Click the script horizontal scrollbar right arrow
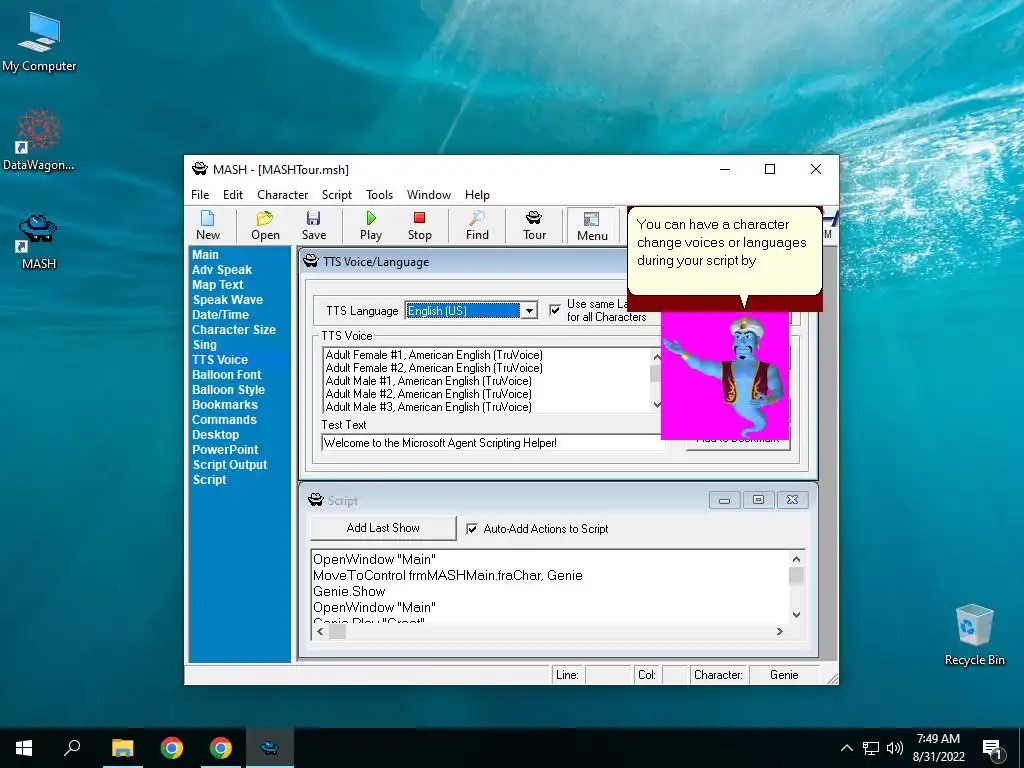1024x768 pixels. 779,632
